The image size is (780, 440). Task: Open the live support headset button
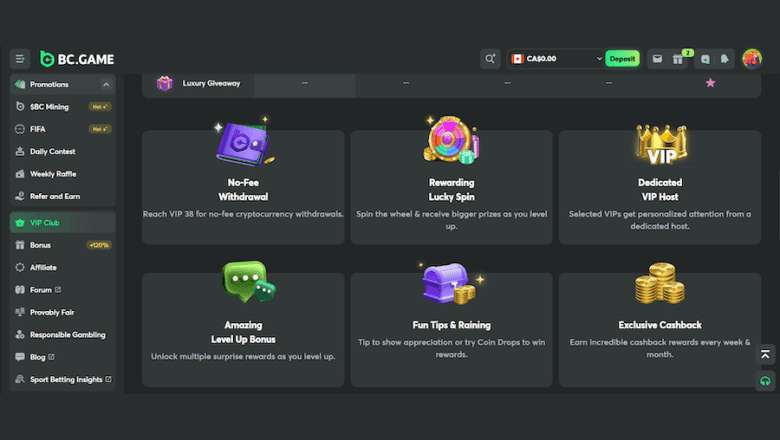[x=765, y=380]
